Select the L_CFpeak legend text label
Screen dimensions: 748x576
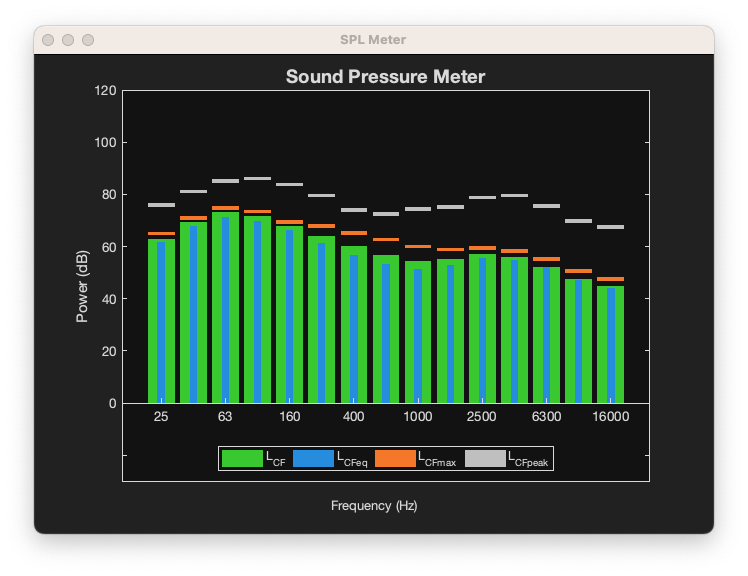point(528,459)
